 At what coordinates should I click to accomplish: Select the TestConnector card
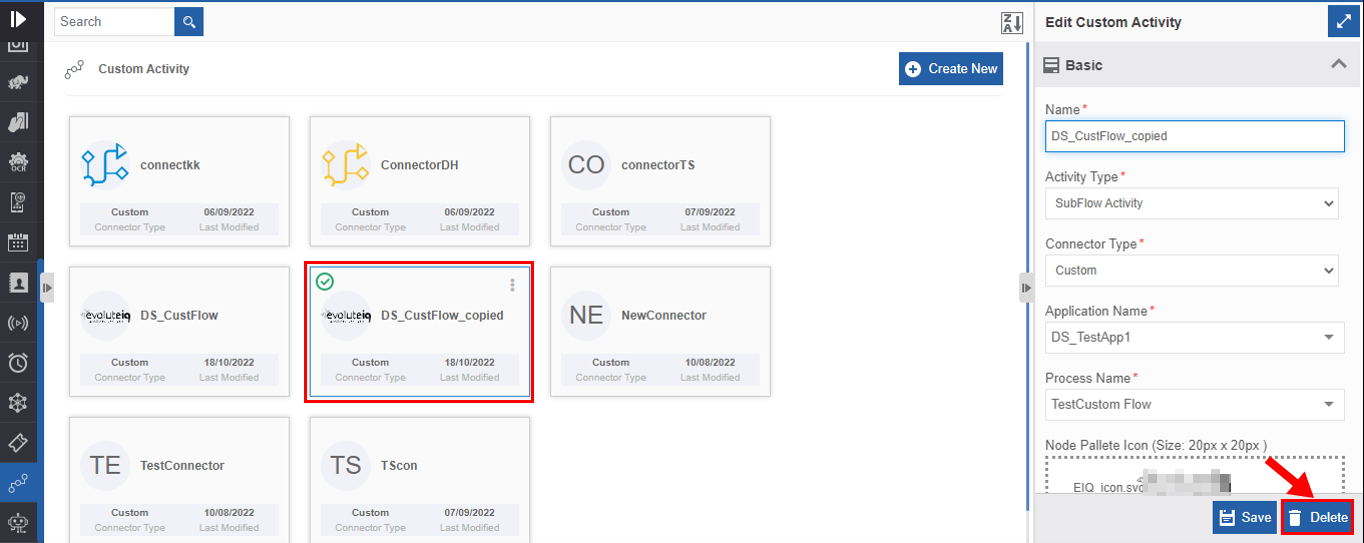tap(179, 480)
